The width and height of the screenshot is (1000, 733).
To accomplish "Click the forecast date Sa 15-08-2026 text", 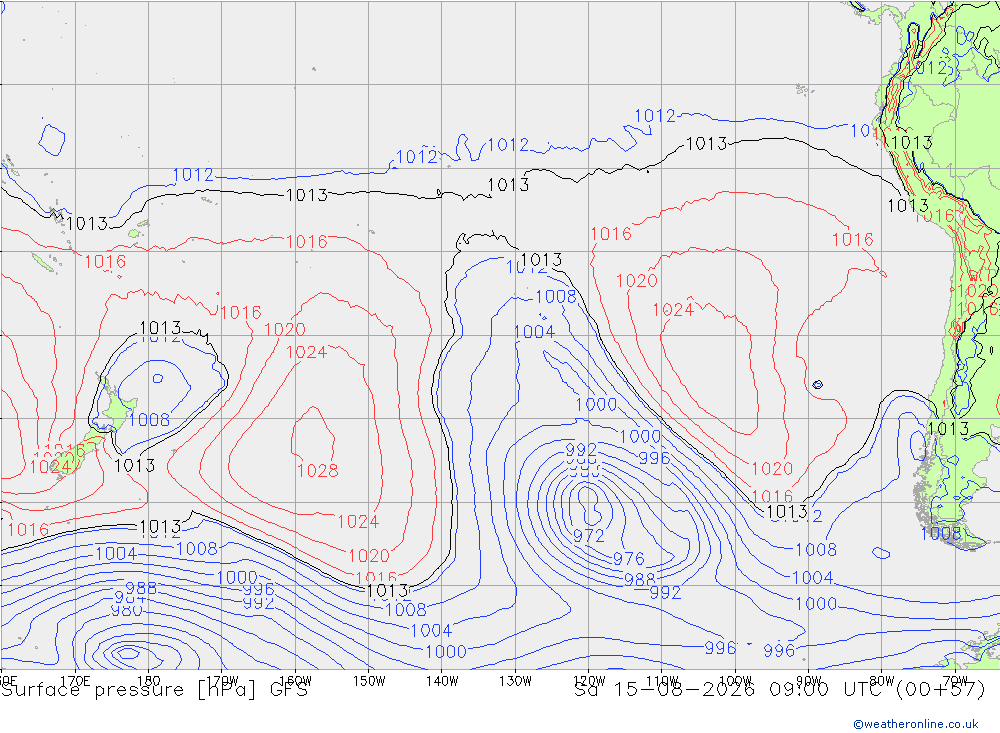I will pos(664,690).
